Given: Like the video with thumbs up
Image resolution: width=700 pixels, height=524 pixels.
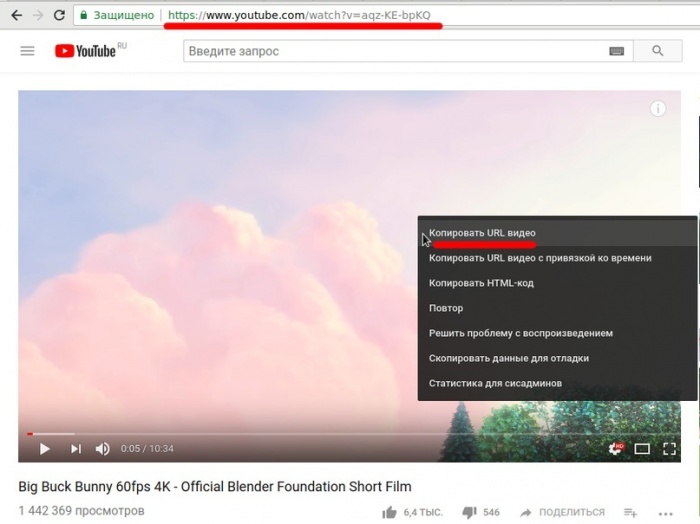Looking at the screenshot, I should 389,512.
